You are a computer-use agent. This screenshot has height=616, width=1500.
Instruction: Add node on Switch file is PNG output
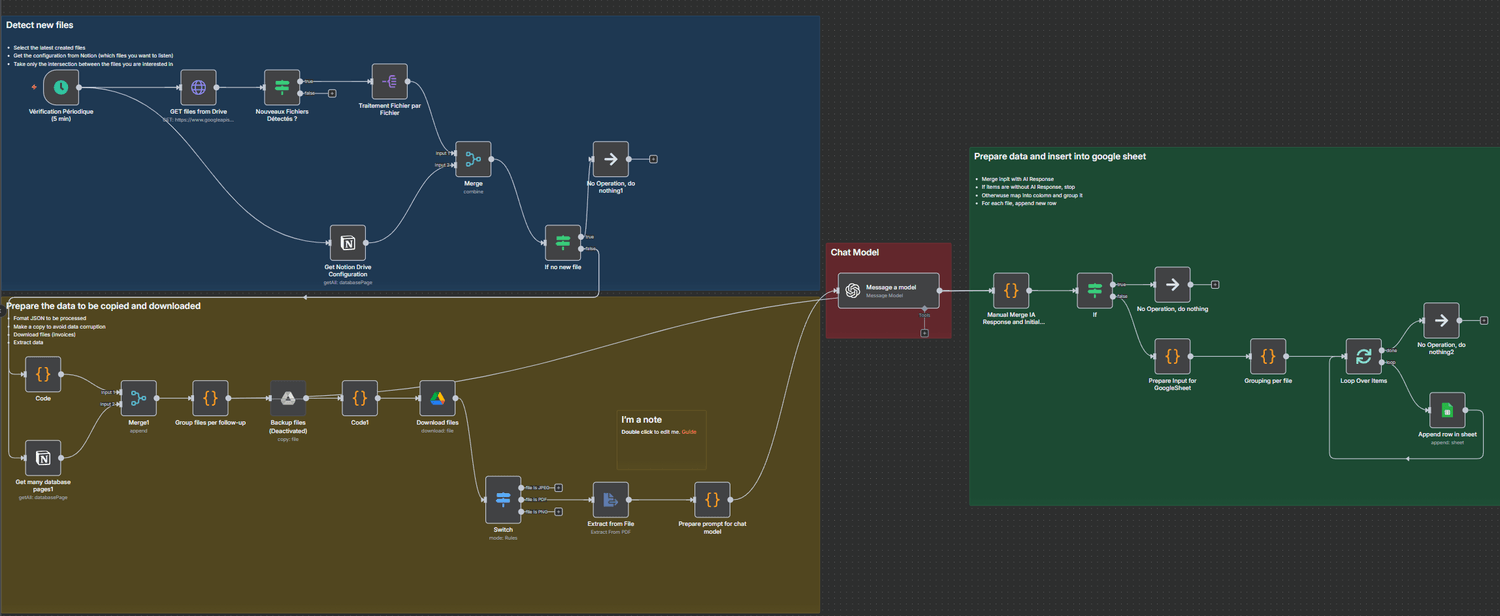coord(559,511)
